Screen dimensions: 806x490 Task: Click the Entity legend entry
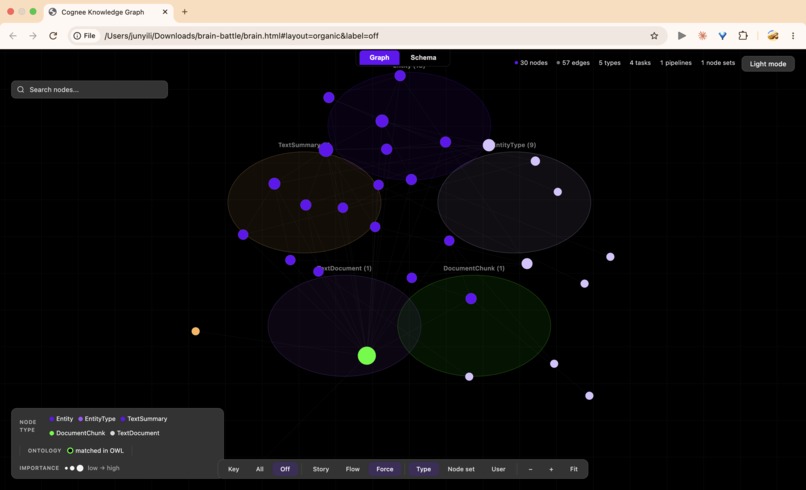(x=61, y=419)
